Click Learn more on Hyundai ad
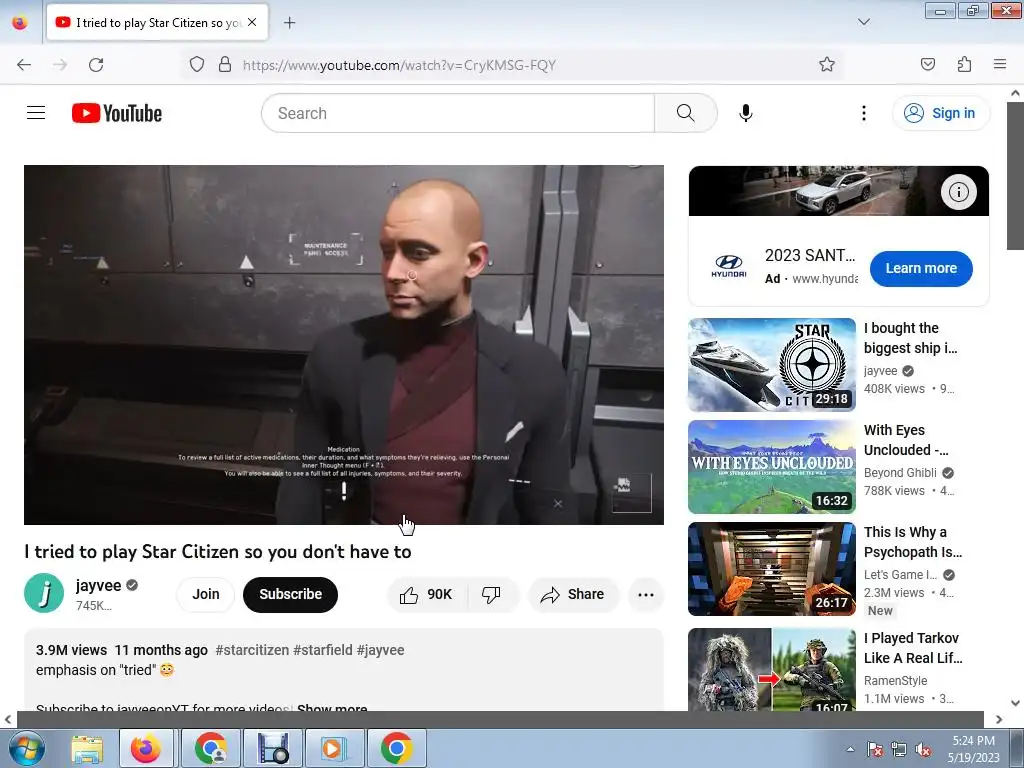The height and width of the screenshot is (768, 1024). (x=921, y=268)
